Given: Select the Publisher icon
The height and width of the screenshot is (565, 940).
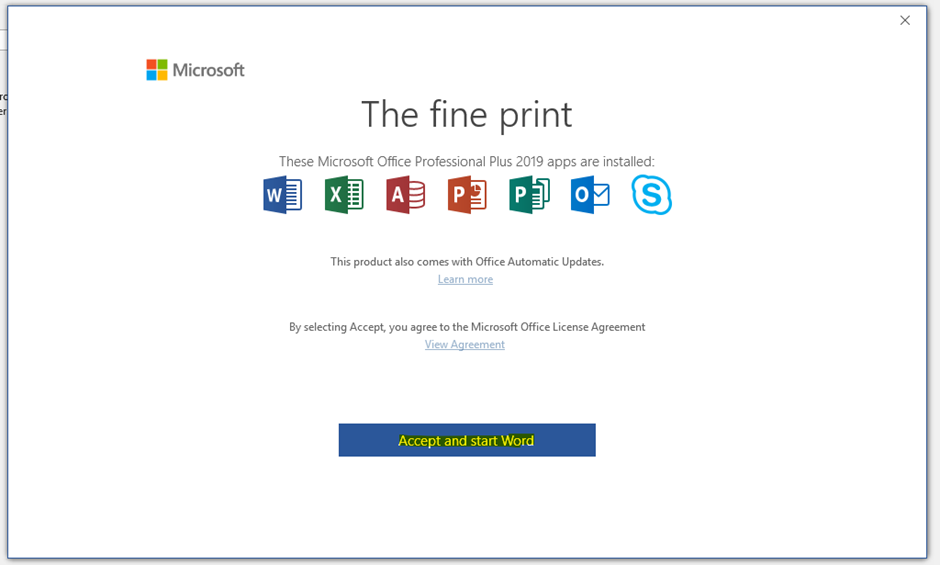Looking at the screenshot, I should pos(529,194).
